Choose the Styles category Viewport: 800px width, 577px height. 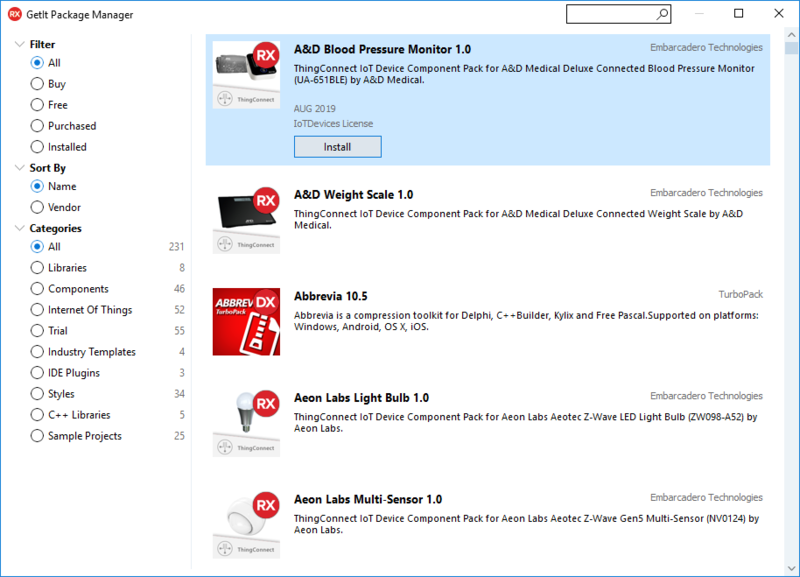click(37, 394)
